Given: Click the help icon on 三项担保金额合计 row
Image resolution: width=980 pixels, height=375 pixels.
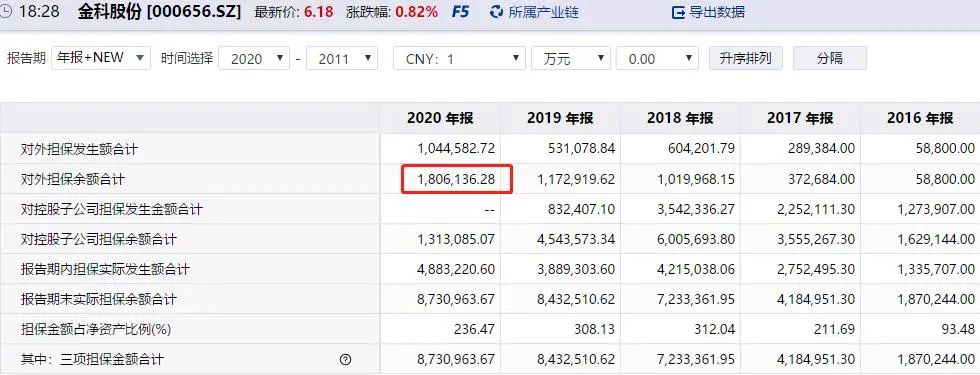Looking at the screenshot, I should [346, 359].
